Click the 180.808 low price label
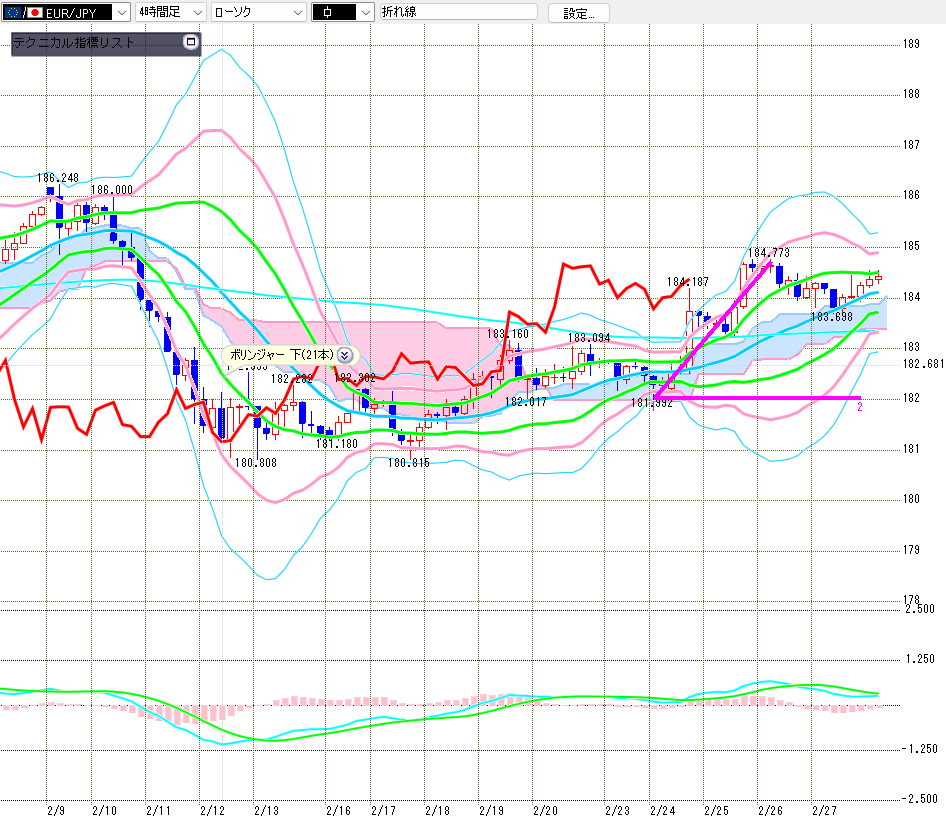 click(256, 463)
